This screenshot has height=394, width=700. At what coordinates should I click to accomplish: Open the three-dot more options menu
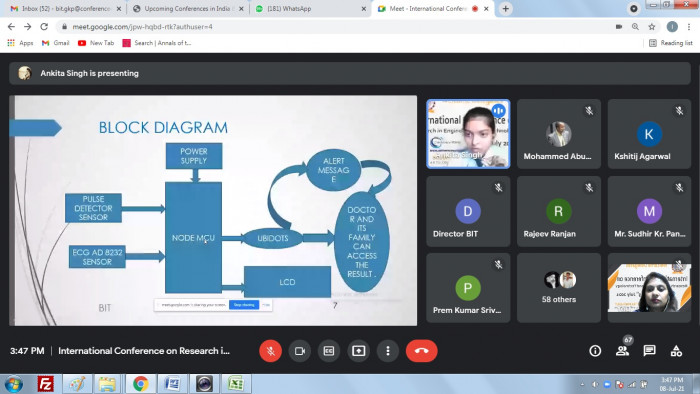(388, 351)
